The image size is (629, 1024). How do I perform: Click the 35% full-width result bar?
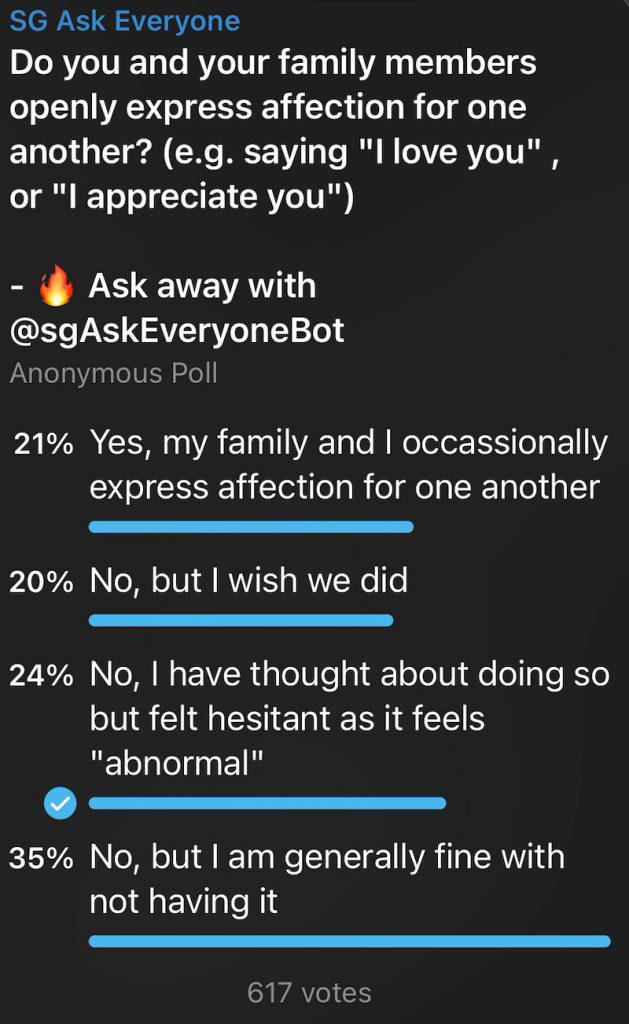[349, 941]
